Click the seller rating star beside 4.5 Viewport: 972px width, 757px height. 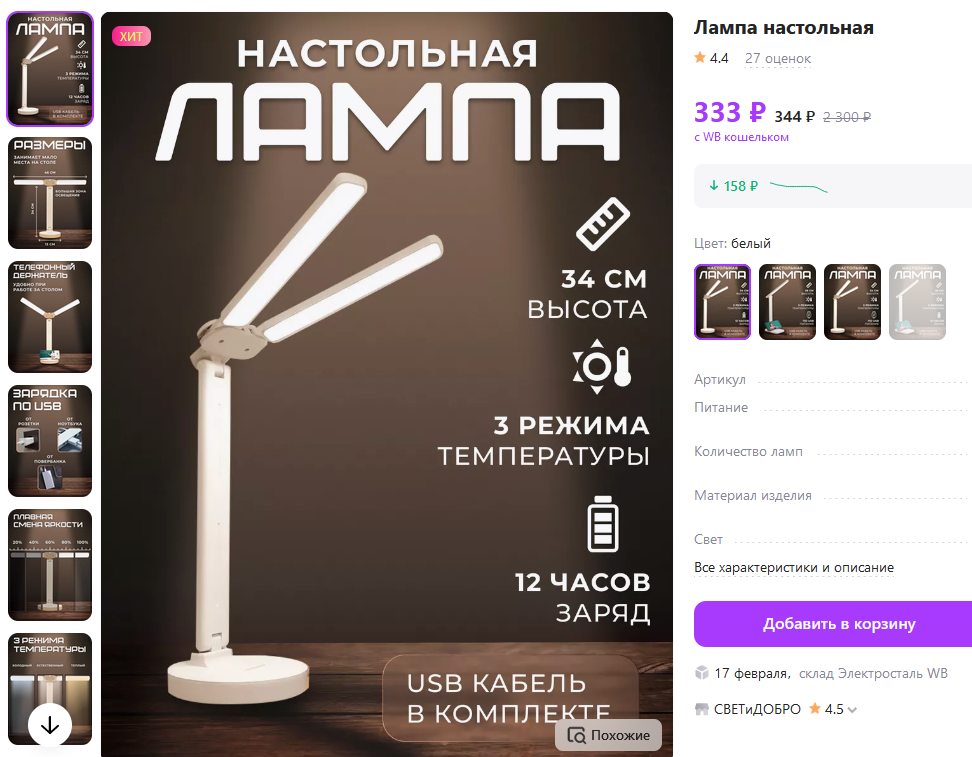815,709
